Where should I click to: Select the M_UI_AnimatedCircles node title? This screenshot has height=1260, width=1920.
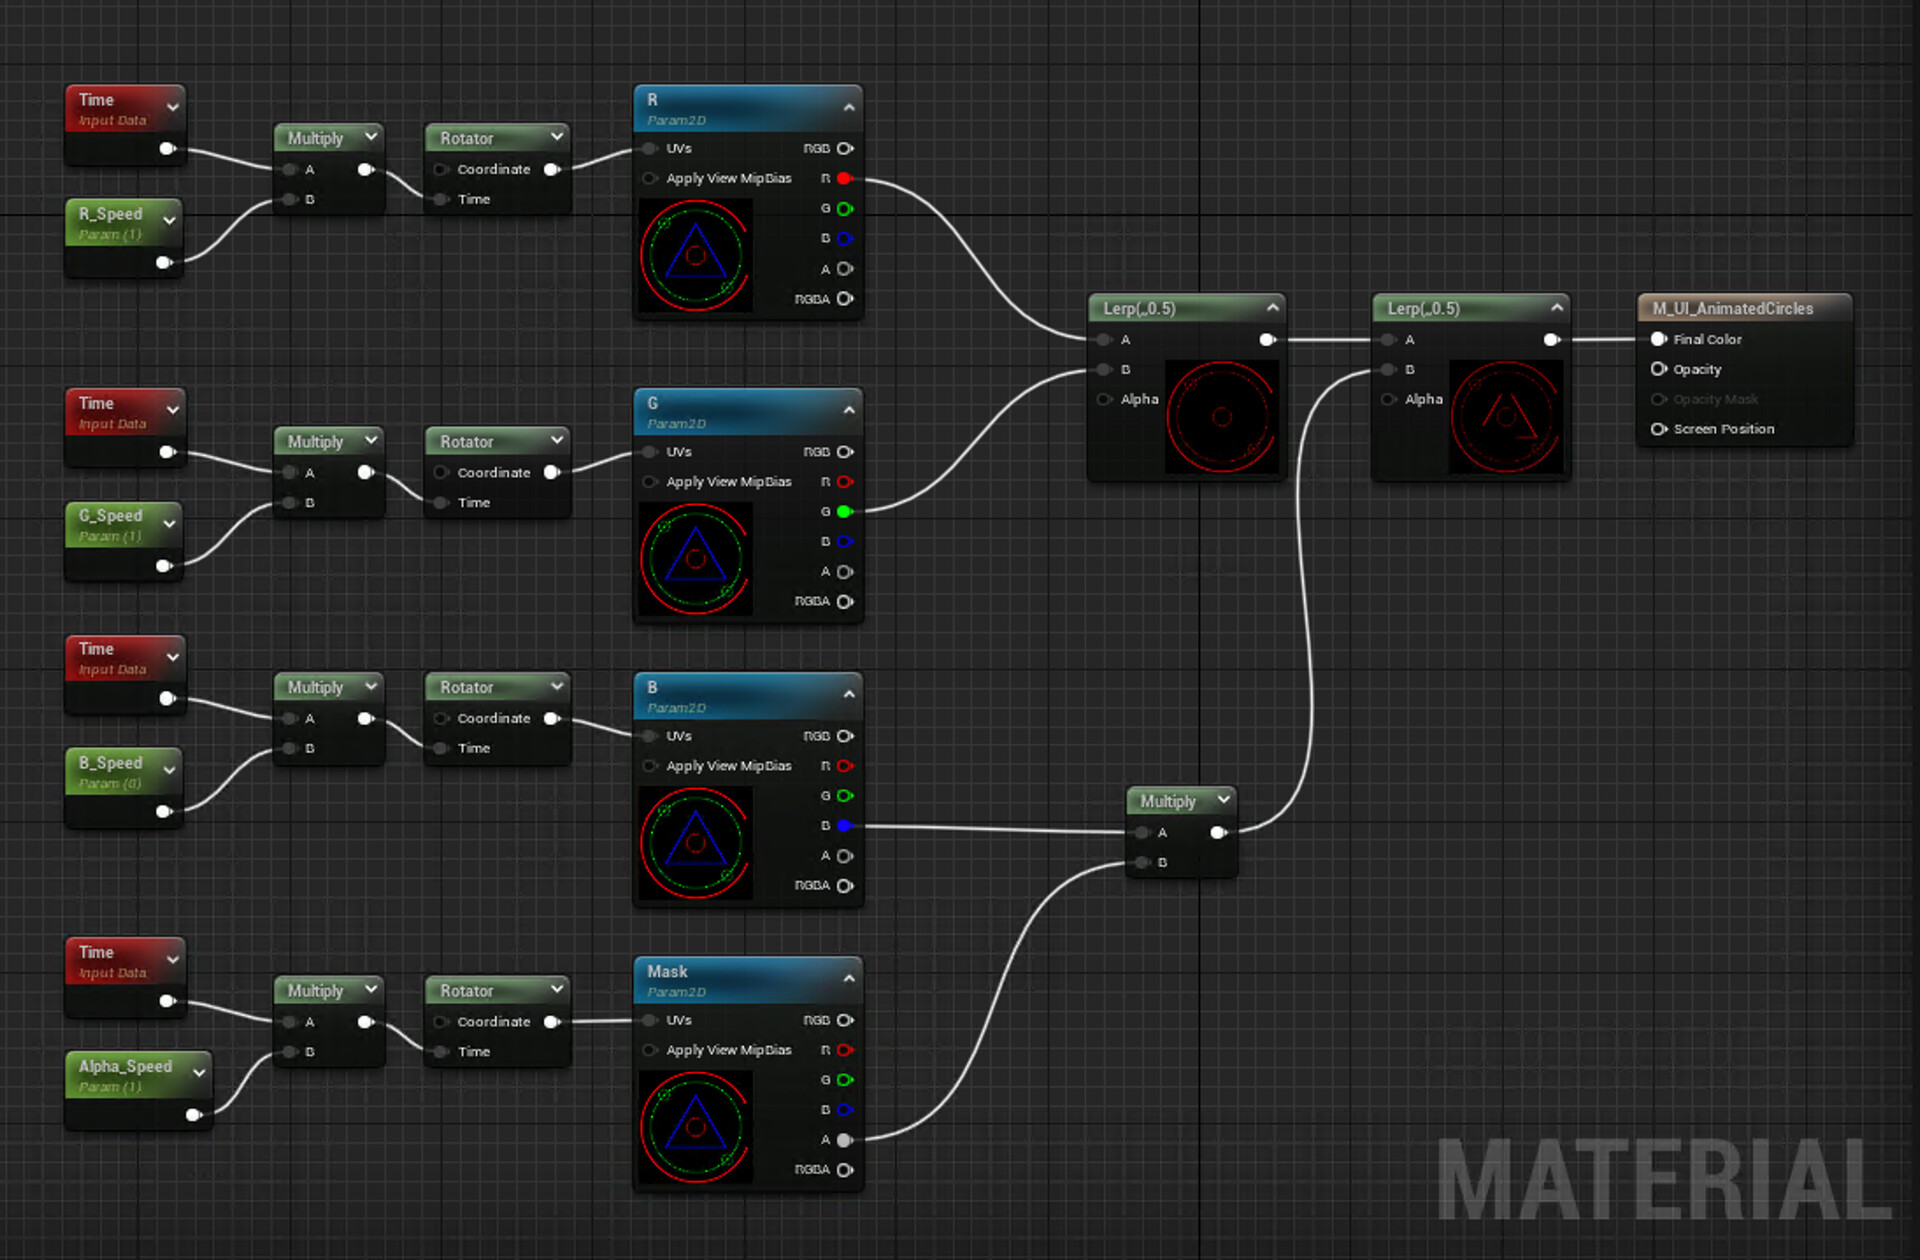[x=1732, y=309]
